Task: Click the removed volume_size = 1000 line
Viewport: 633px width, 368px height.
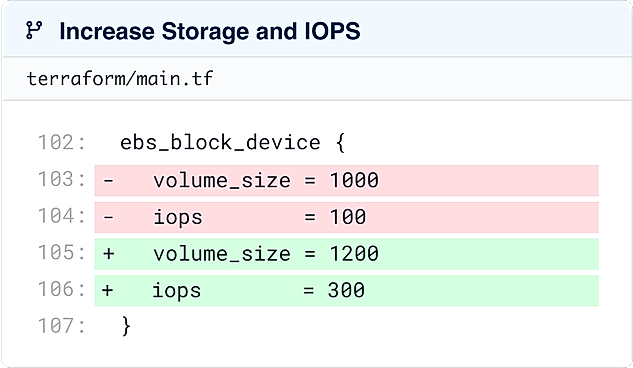Action: point(346,180)
